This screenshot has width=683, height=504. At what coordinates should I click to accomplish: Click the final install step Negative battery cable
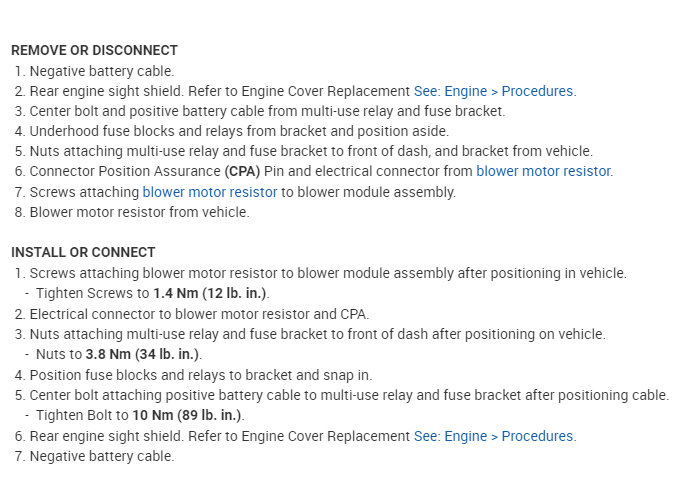(101, 456)
